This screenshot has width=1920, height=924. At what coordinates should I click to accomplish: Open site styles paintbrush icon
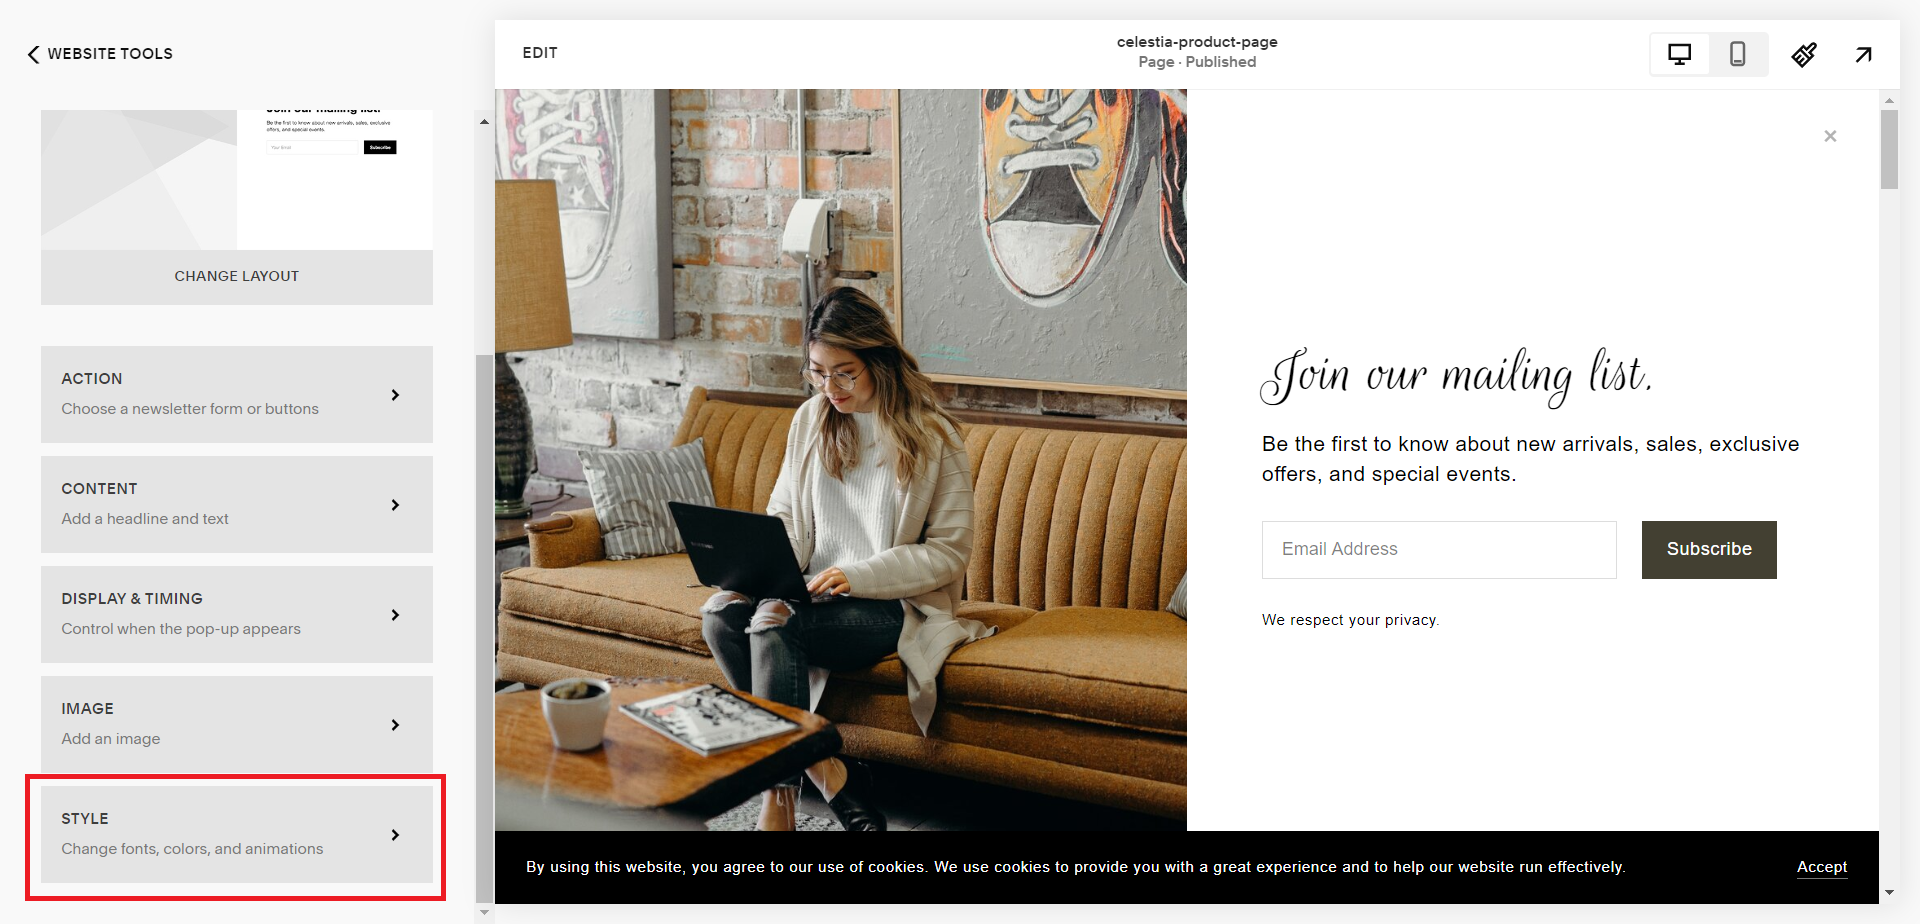pyautogui.click(x=1804, y=54)
